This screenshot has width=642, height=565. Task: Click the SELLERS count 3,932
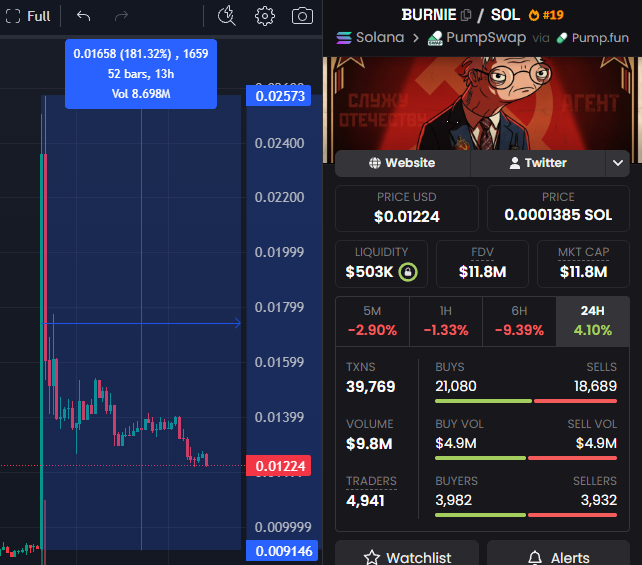click(x=599, y=500)
